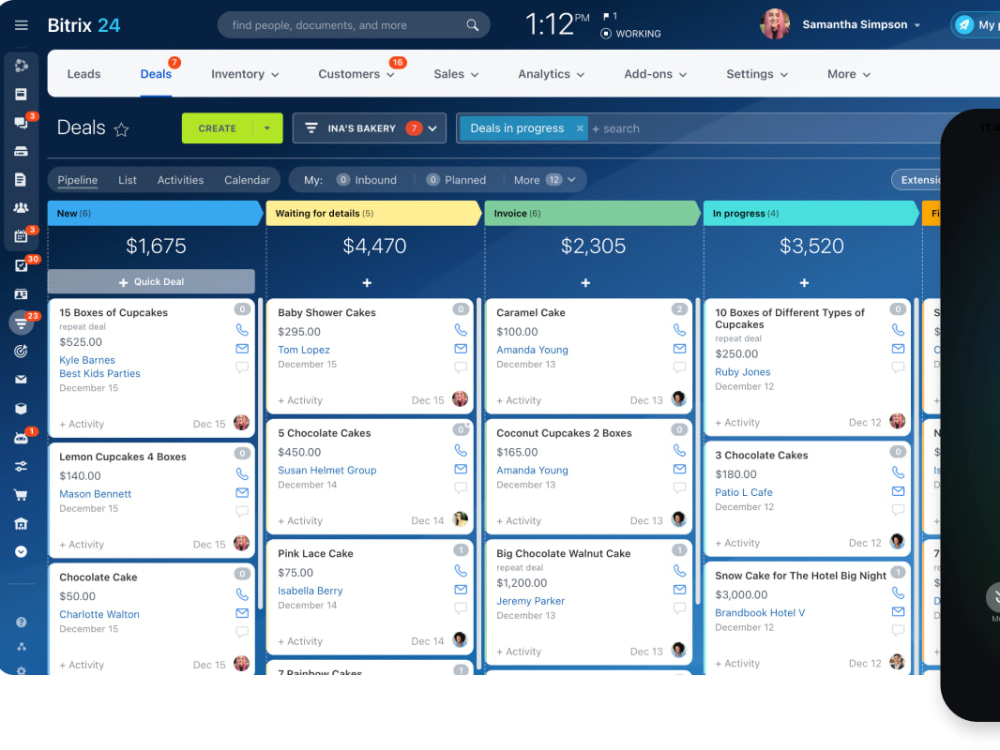Call contact on Pink Lace Cake deal
The image size is (1000, 750).
[460, 571]
